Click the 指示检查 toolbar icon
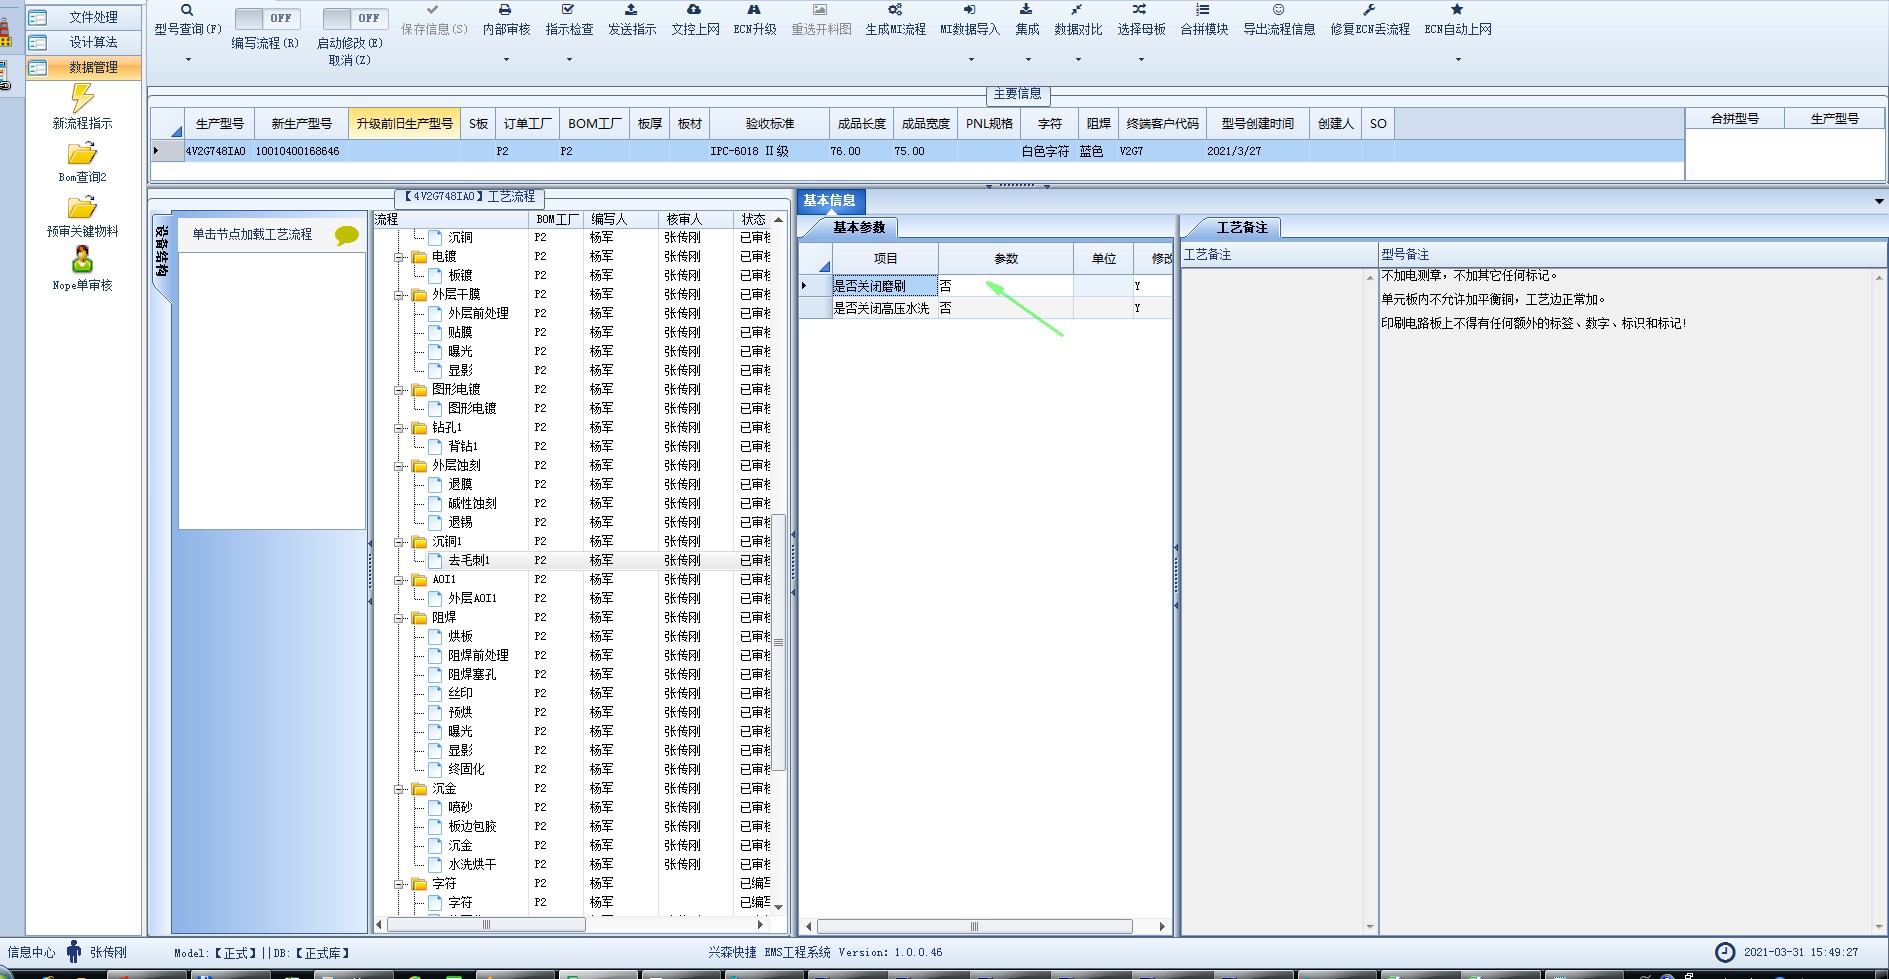 pos(569,10)
